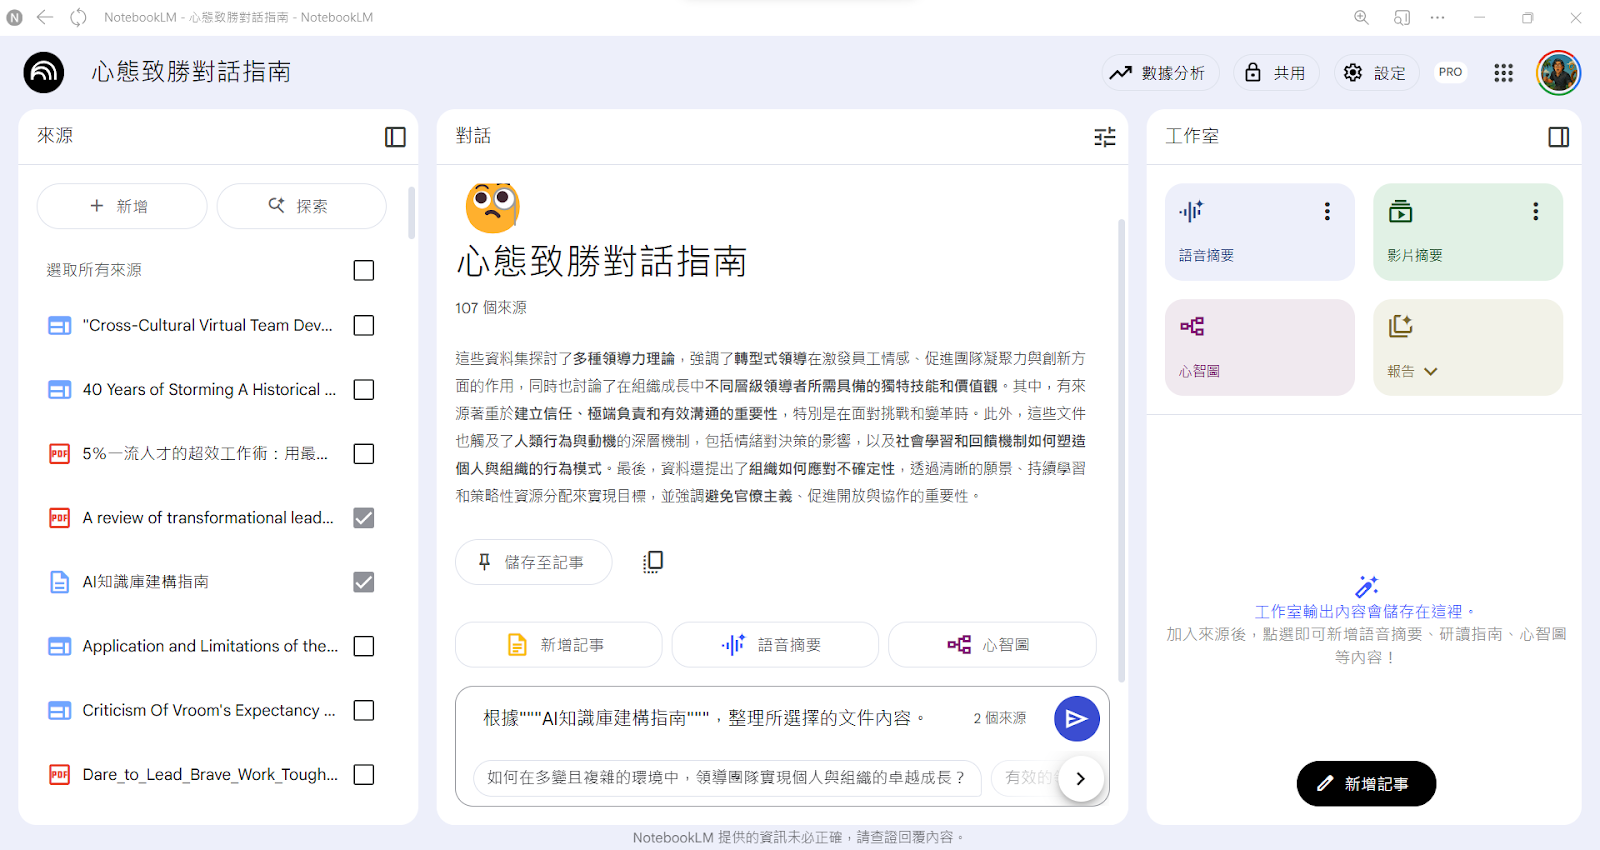Collapse the Sources panel with its toggle icon
The height and width of the screenshot is (850, 1600).
pyautogui.click(x=395, y=137)
